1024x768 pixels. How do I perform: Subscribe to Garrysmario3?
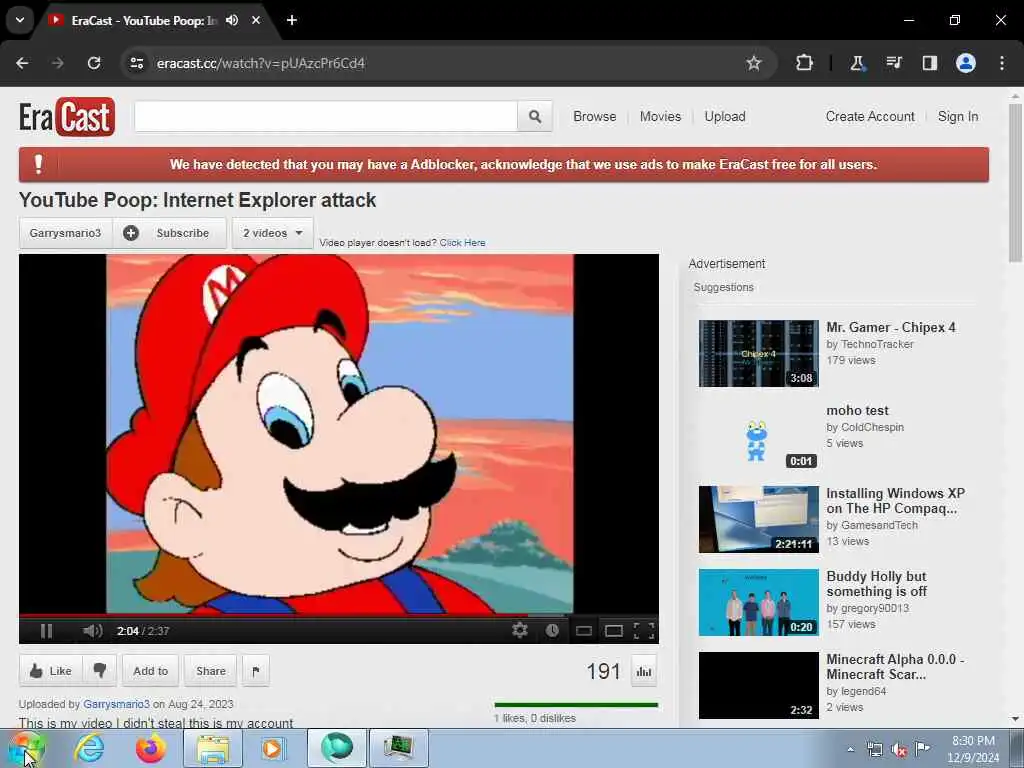point(169,233)
